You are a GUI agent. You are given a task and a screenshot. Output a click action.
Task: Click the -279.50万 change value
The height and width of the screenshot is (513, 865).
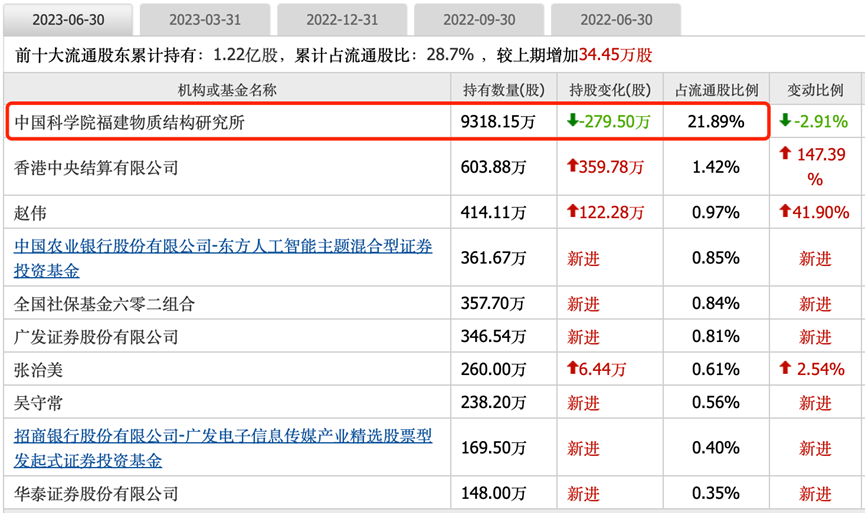pos(608,121)
